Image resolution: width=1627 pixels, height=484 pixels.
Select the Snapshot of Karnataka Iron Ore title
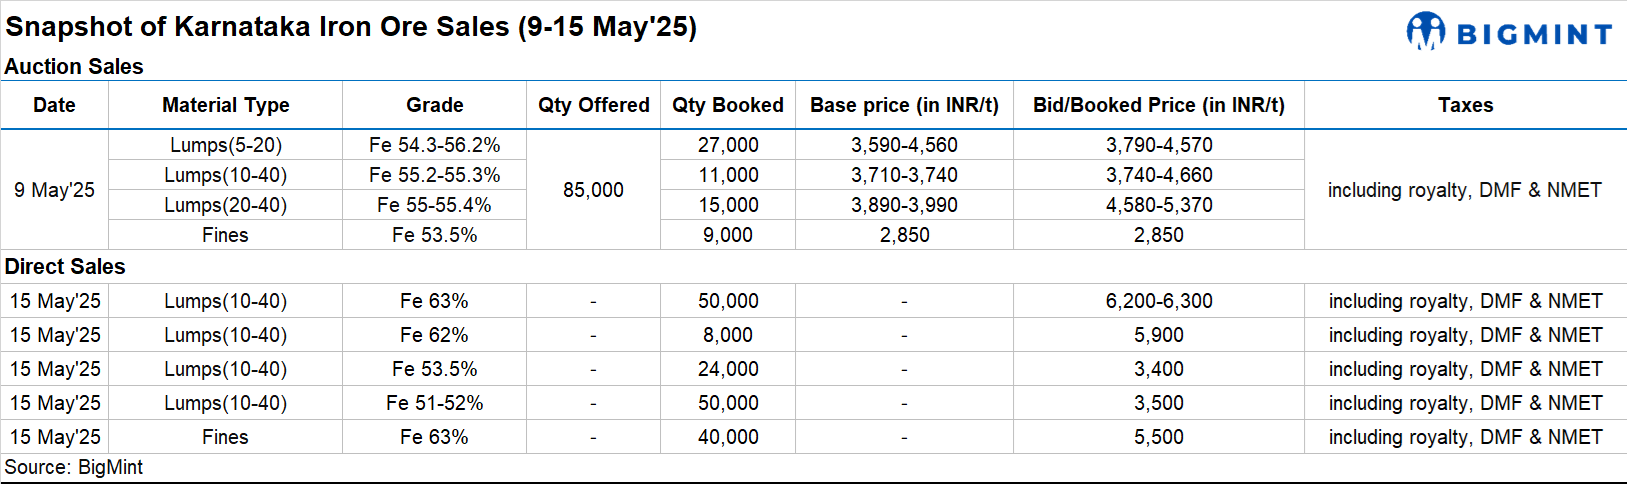point(350,27)
